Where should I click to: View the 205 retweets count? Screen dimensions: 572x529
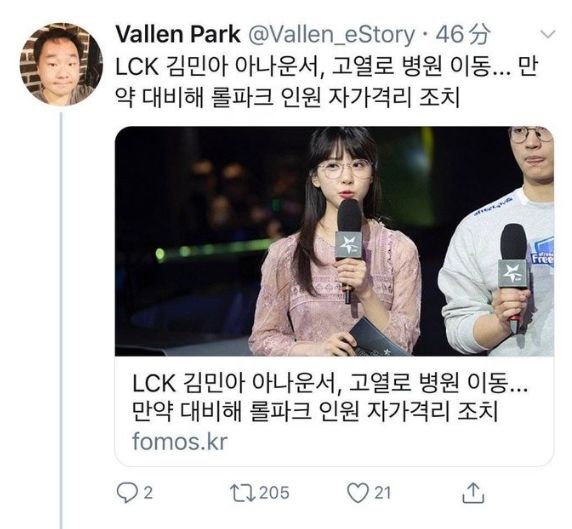tap(274, 493)
